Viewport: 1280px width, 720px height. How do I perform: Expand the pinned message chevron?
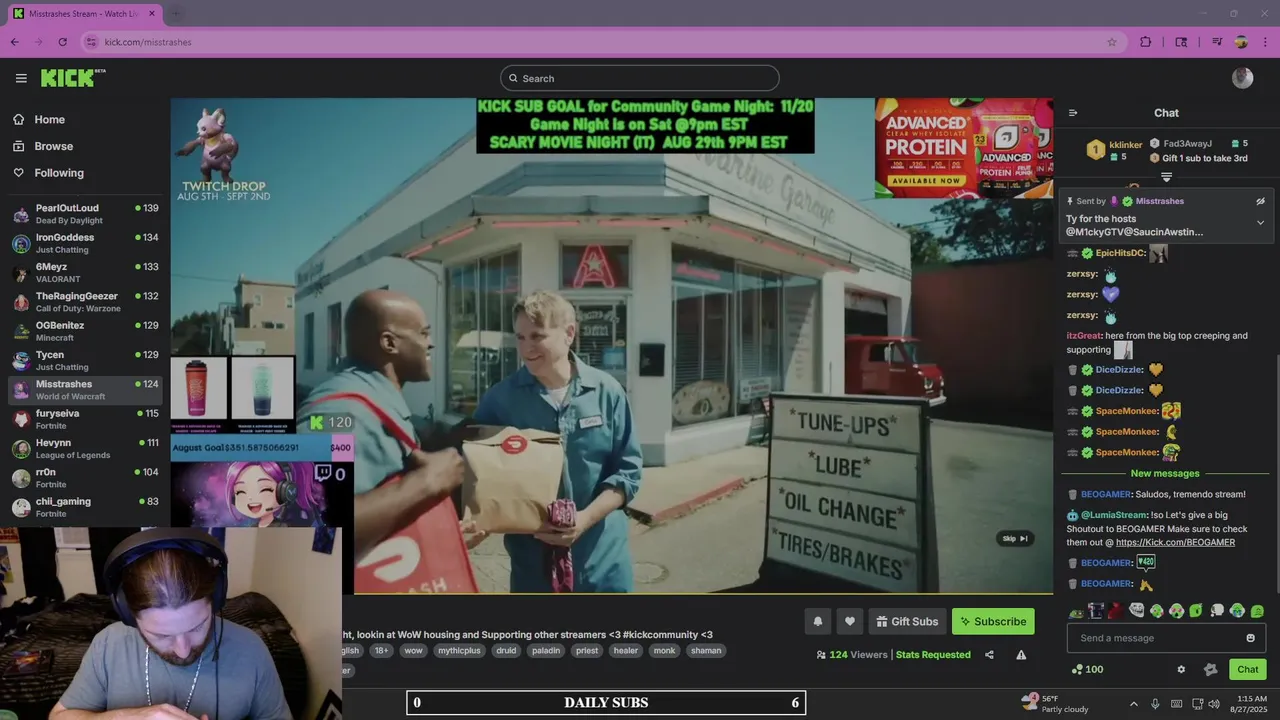click(1260, 223)
